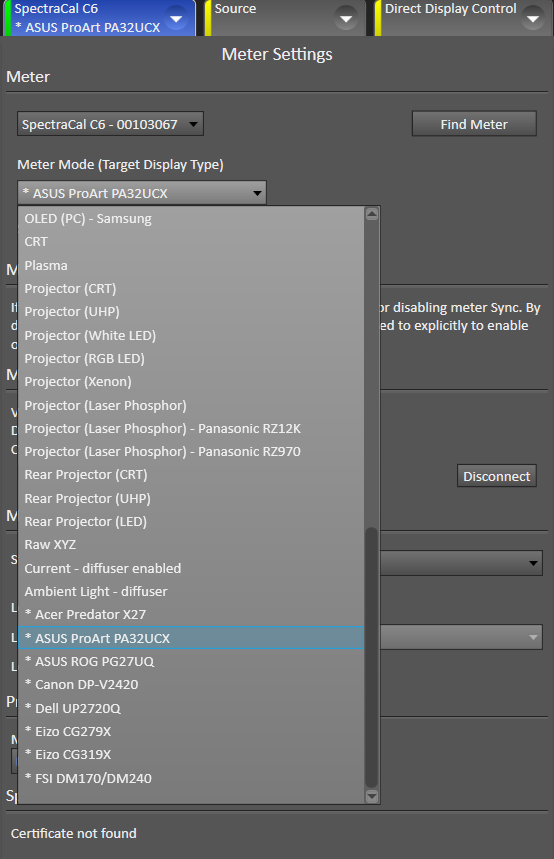Screen dimensions: 554x859
Task: Pick highlighted ASUS ProArt PA32UCX list entry
Action: [x=191, y=638]
